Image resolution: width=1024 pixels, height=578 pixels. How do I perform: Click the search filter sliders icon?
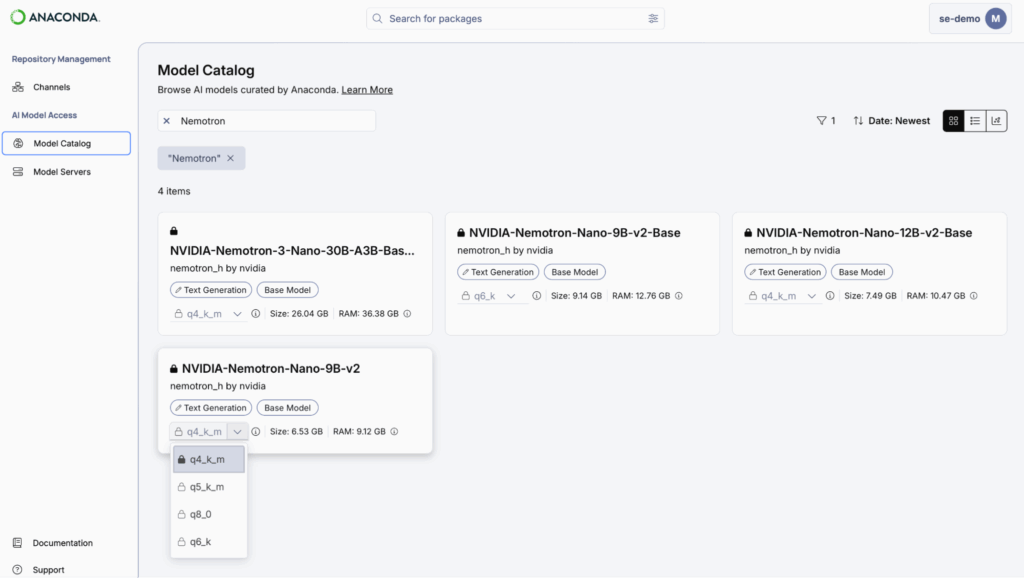click(x=653, y=19)
